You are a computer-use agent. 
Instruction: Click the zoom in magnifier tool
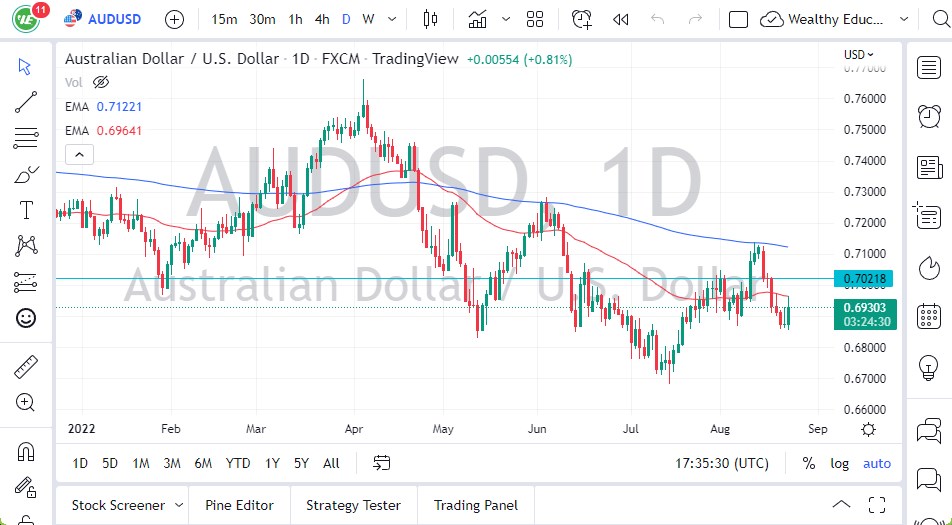coord(26,402)
